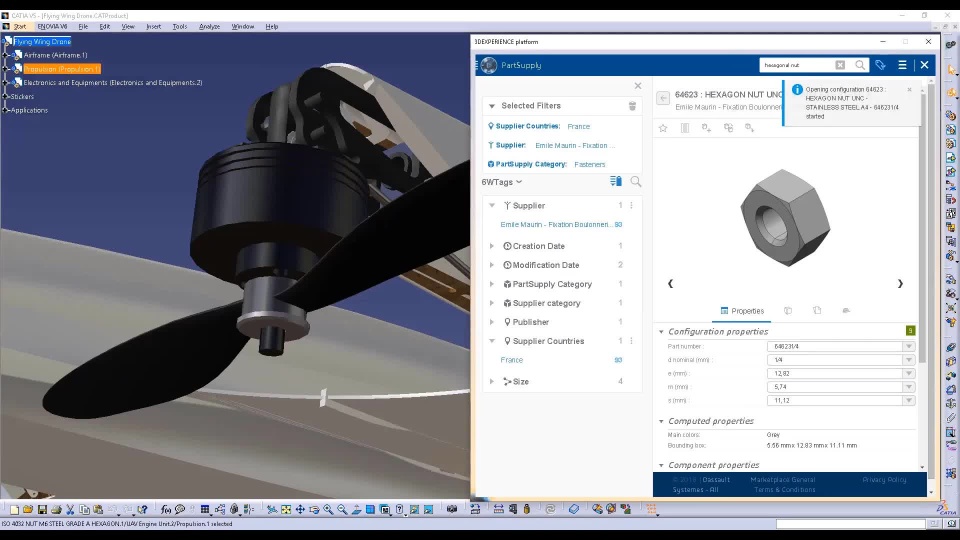Screen dimensions: 960x540
Task: Click the hexagonal nut search field
Action: point(797,65)
